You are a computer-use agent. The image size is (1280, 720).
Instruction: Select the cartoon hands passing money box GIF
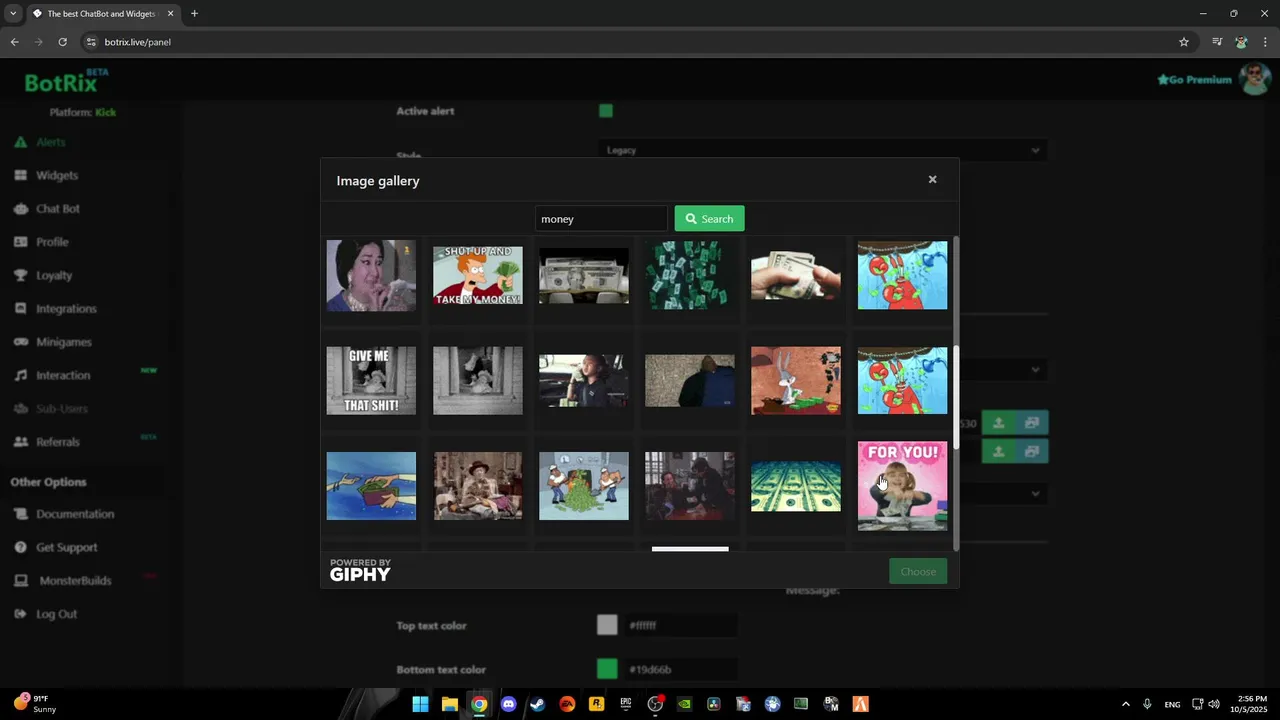[x=371, y=486]
